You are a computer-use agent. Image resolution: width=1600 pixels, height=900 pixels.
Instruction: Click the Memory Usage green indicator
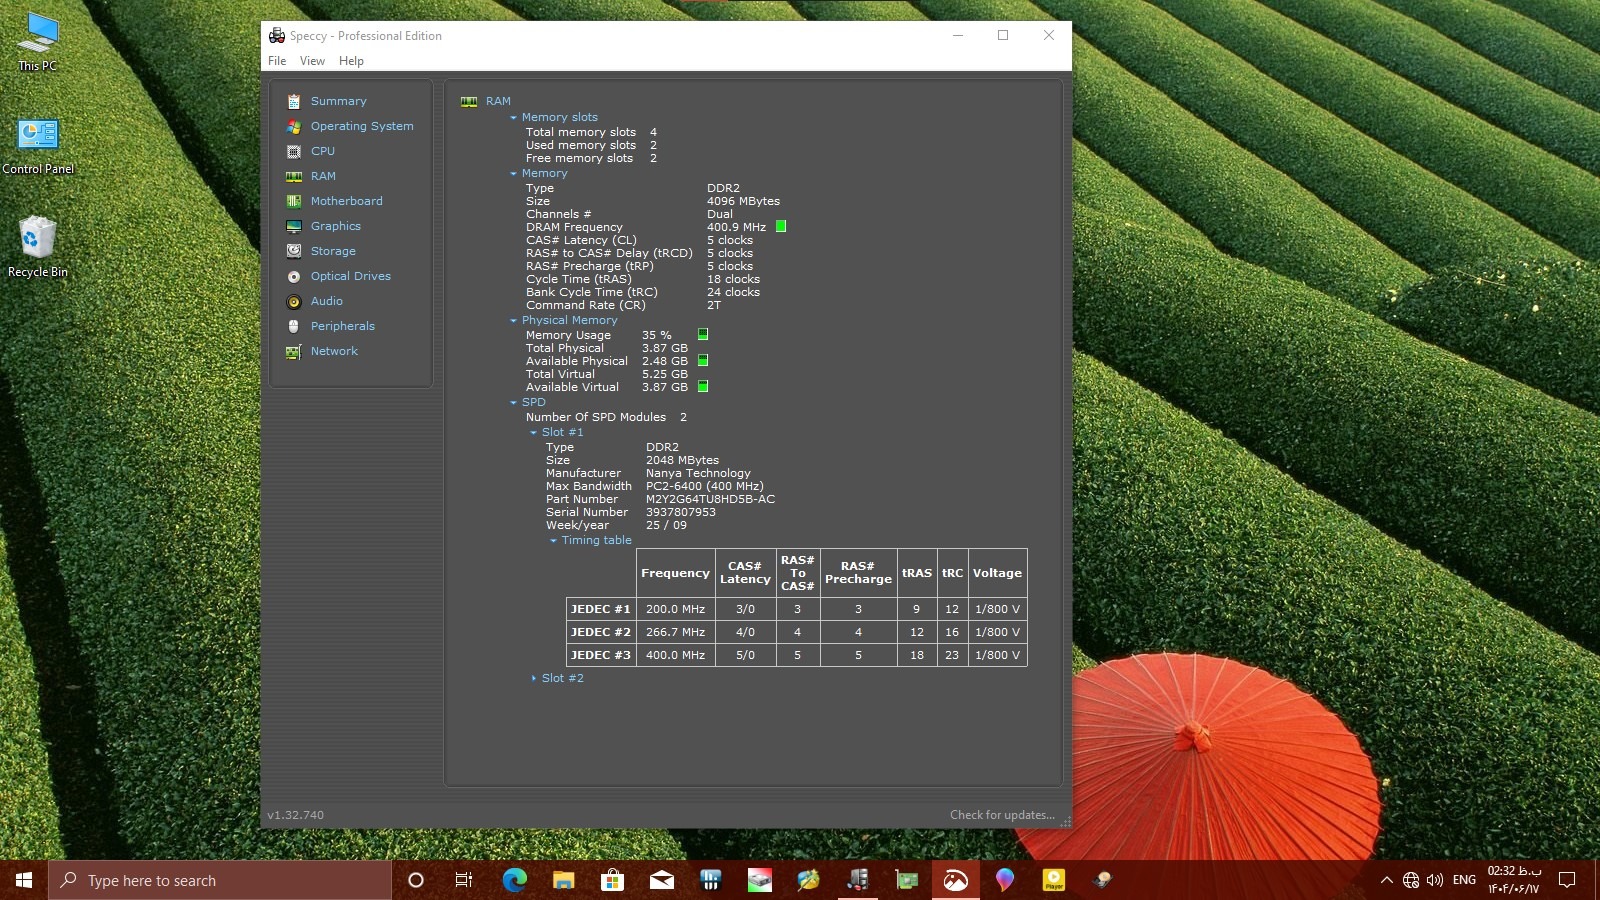coord(703,334)
